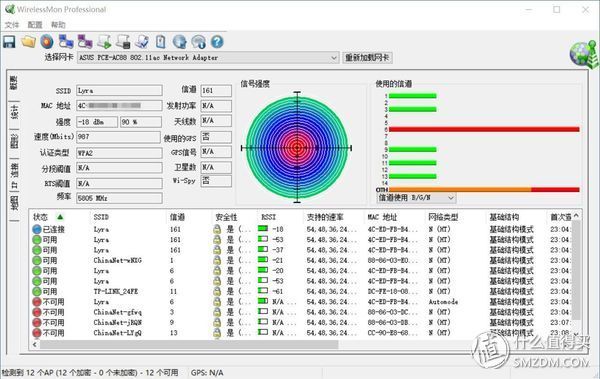Open the 文件 menu
600x379 pixels.
tap(11, 25)
